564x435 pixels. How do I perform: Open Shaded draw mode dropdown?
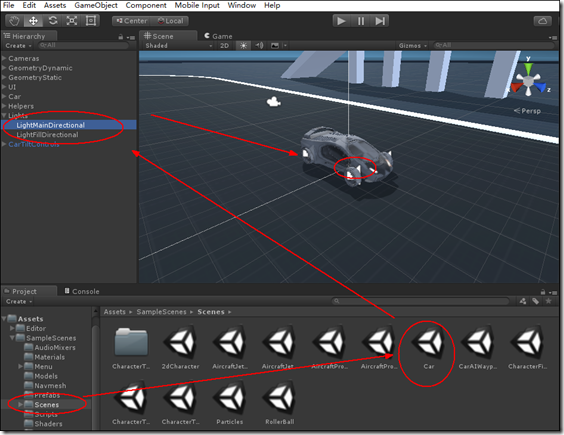click(178, 45)
